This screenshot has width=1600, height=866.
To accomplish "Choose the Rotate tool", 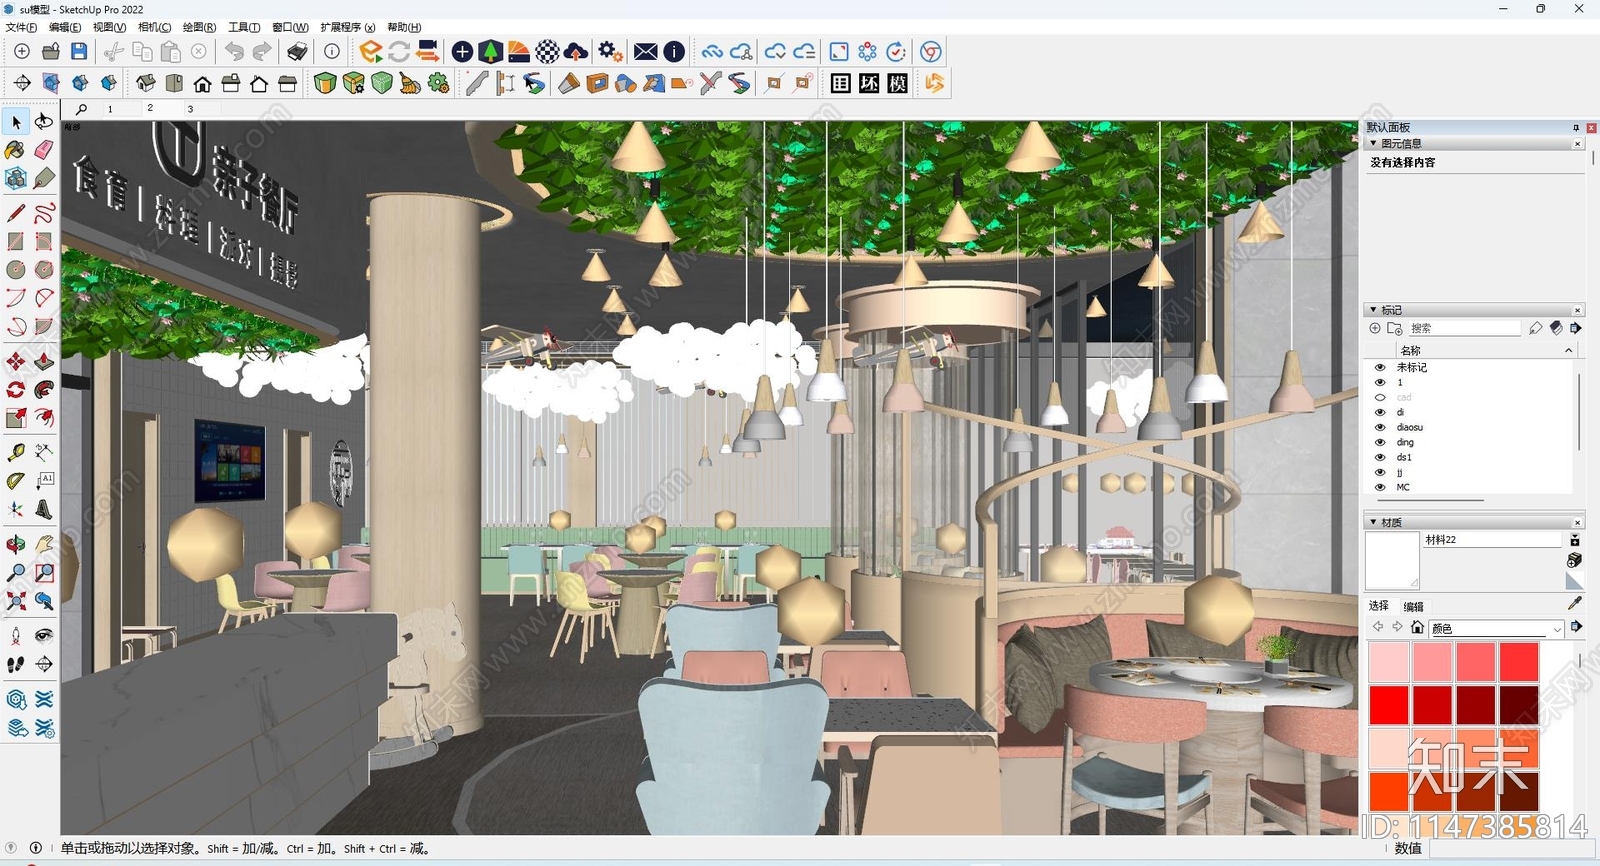I will (16, 389).
